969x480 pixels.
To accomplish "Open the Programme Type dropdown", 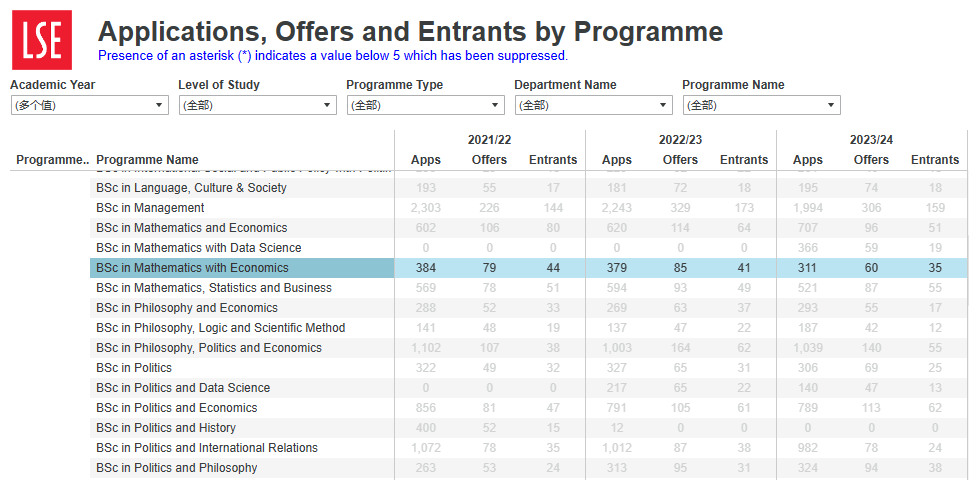I will coord(426,105).
